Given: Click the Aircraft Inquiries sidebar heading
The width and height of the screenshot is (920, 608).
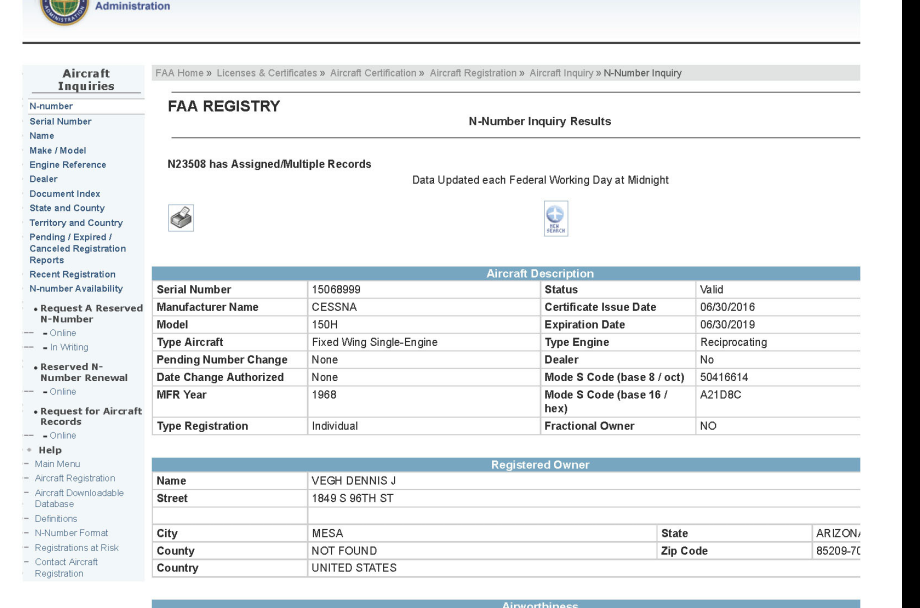Looking at the screenshot, I should (x=86, y=79).
